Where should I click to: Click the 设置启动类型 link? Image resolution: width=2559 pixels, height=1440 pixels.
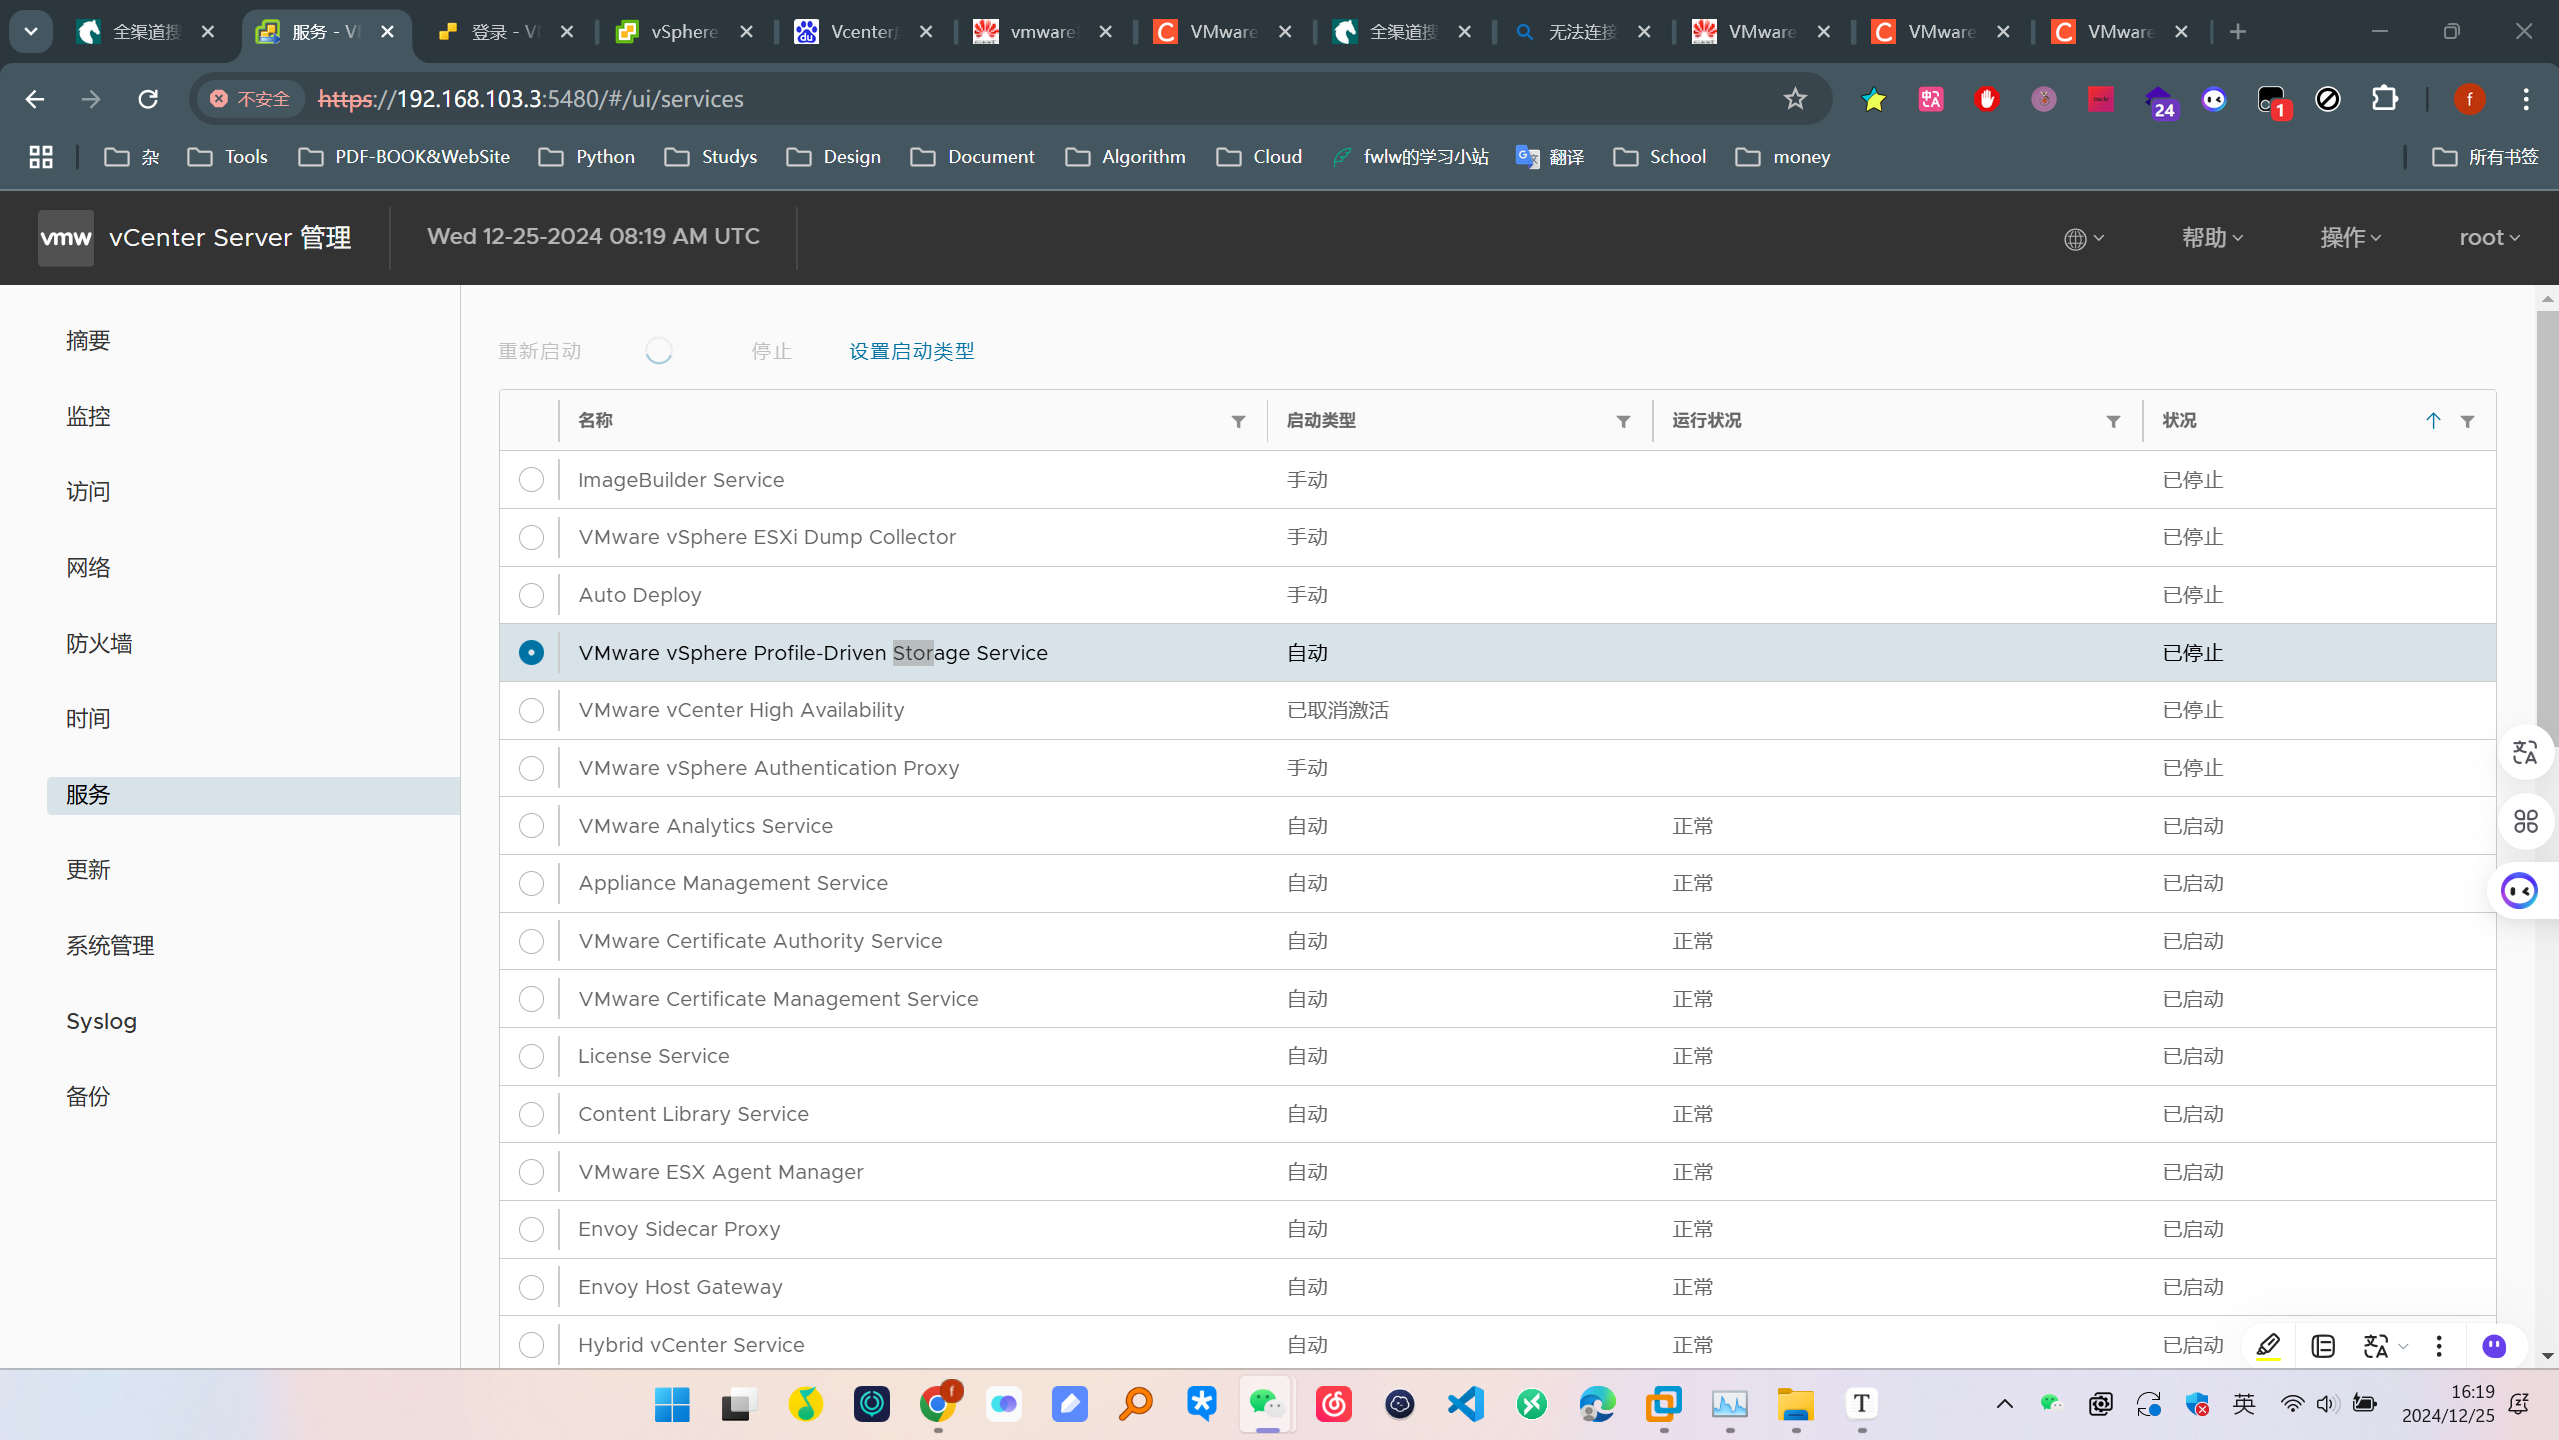[911, 351]
